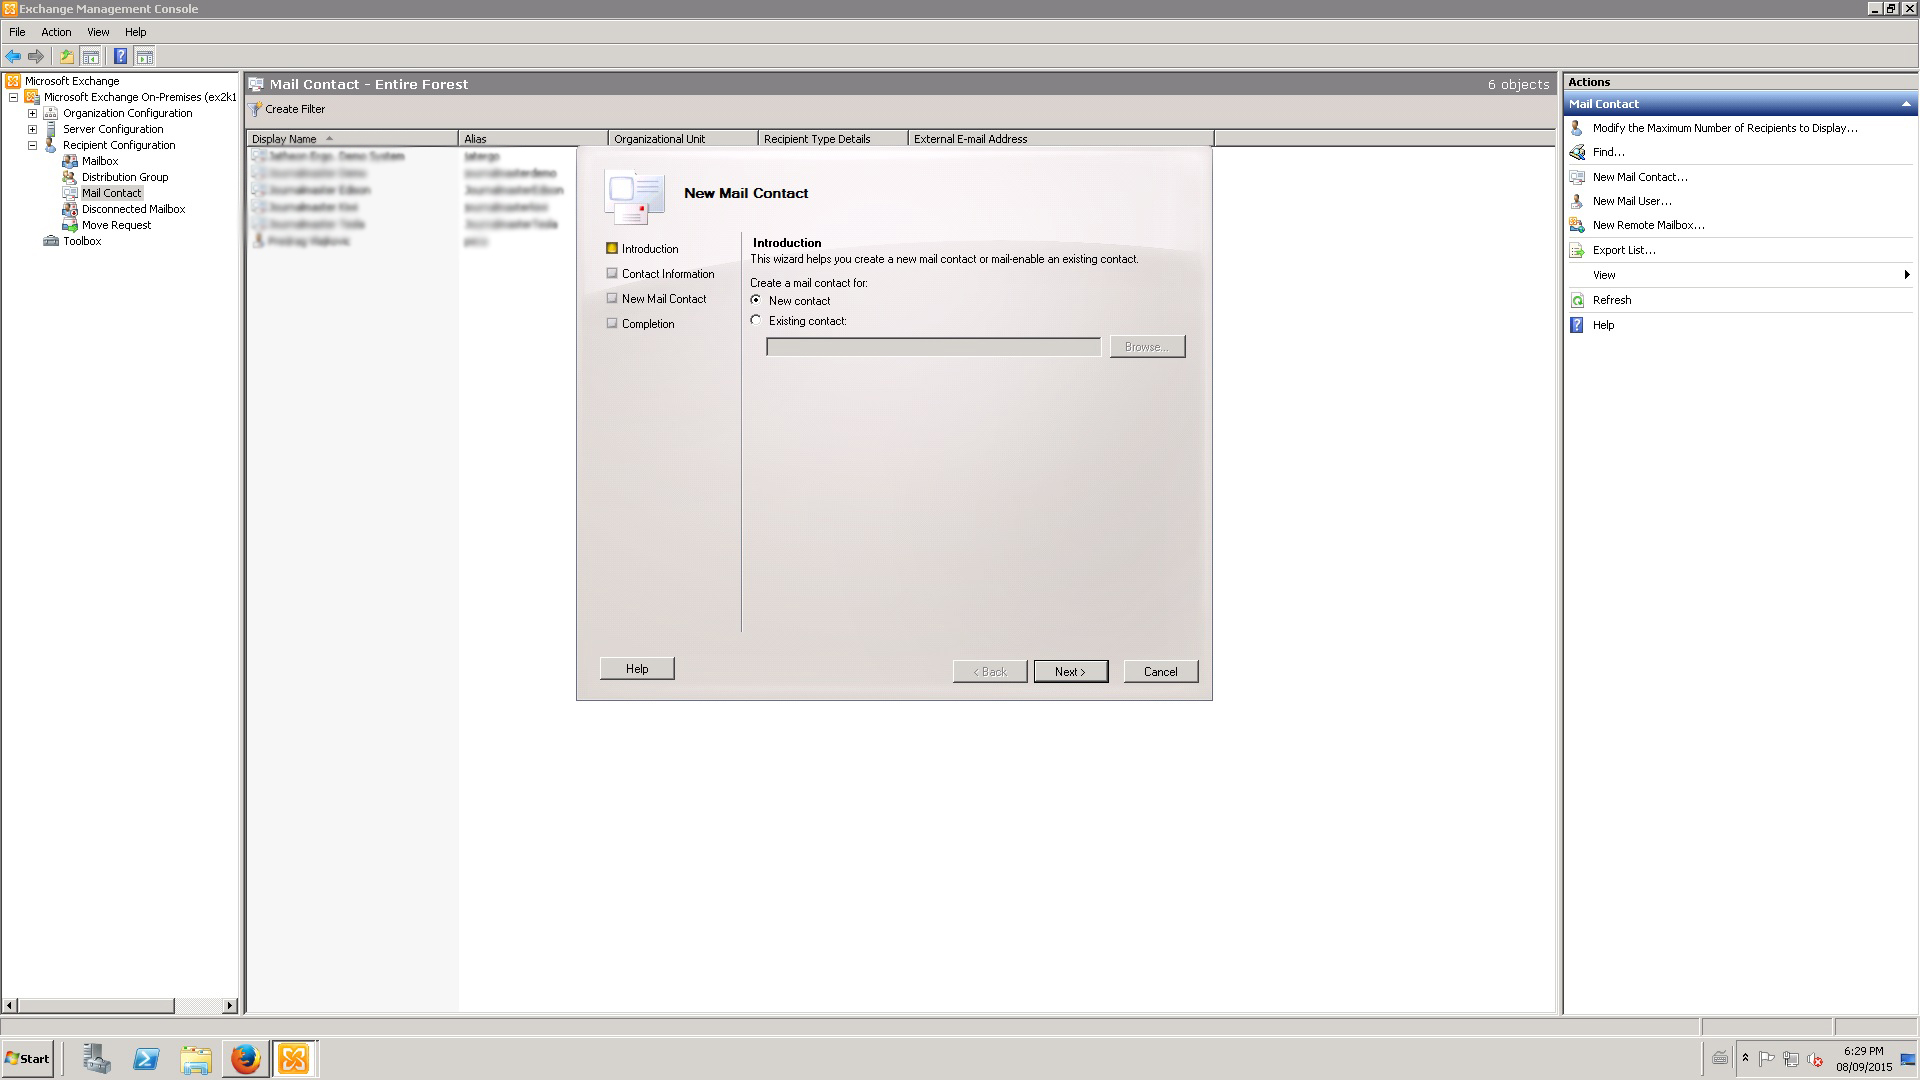Select the Recipient Configuration node

(119, 145)
